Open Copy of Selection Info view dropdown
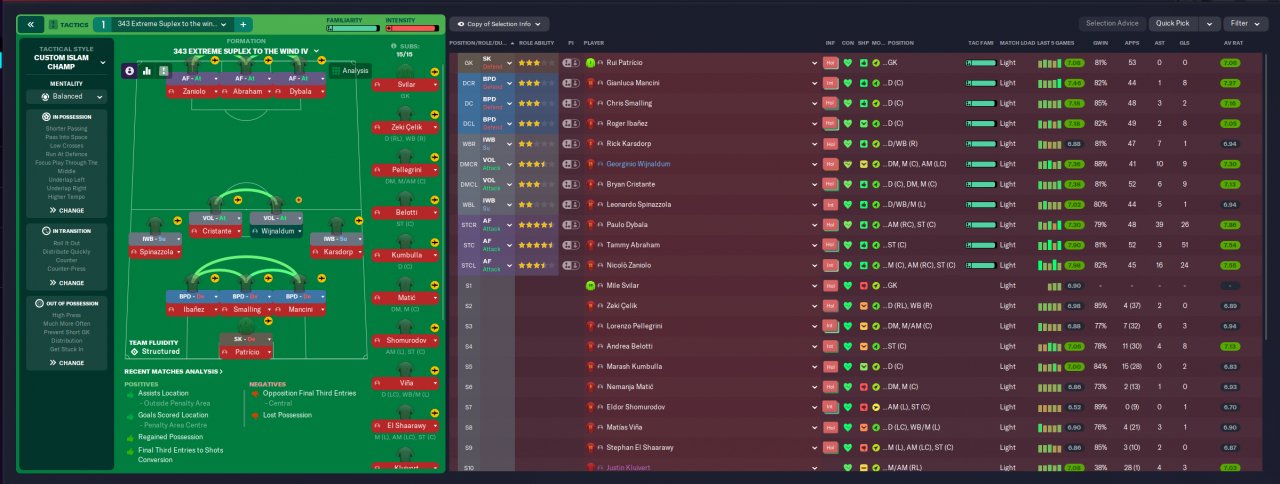1280x484 pixels. point(499,23)
